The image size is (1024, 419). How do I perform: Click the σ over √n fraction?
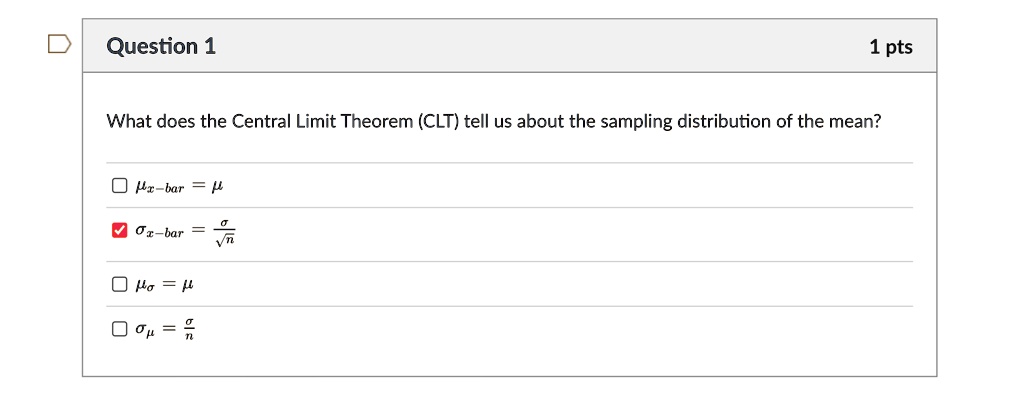pos(225,232)
